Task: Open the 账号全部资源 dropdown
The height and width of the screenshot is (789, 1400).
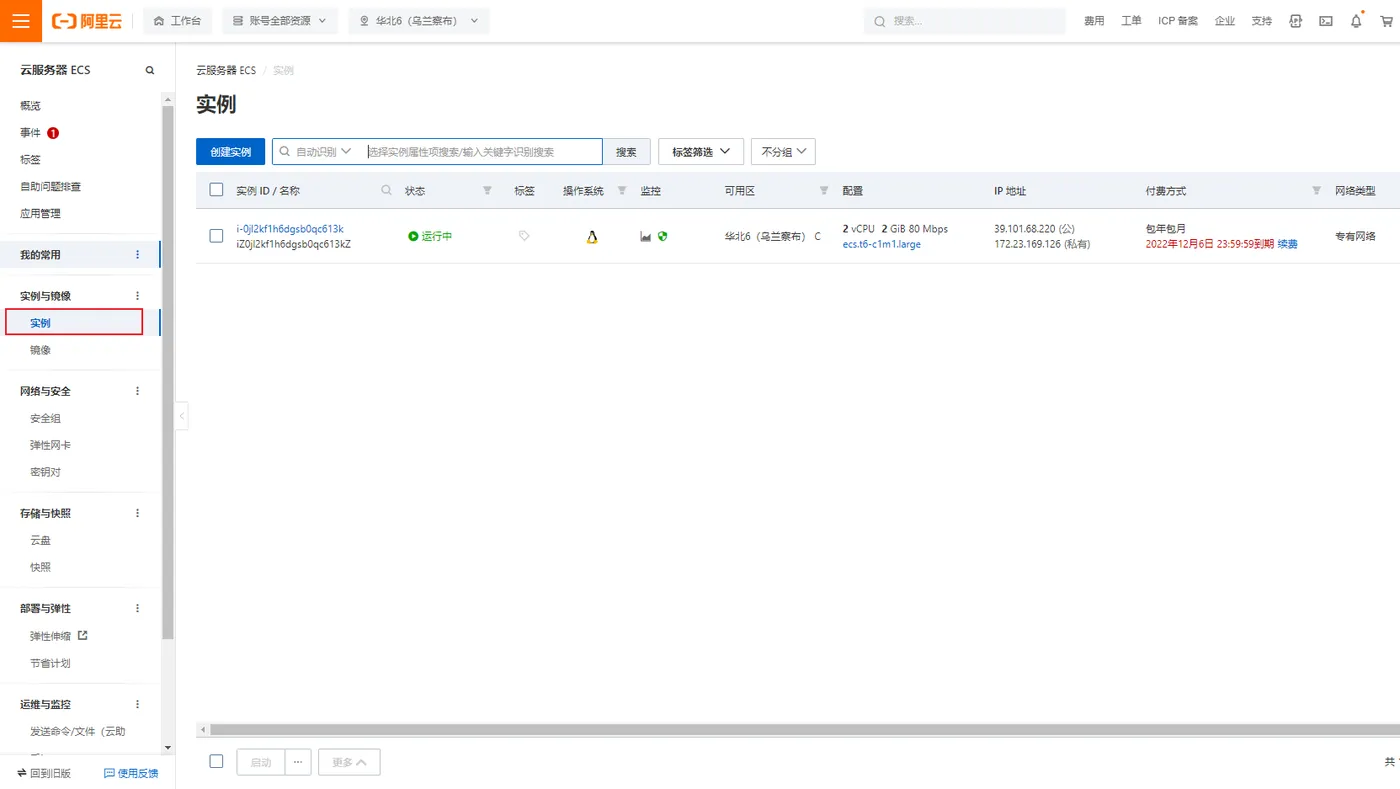Action: click(280, 21)
